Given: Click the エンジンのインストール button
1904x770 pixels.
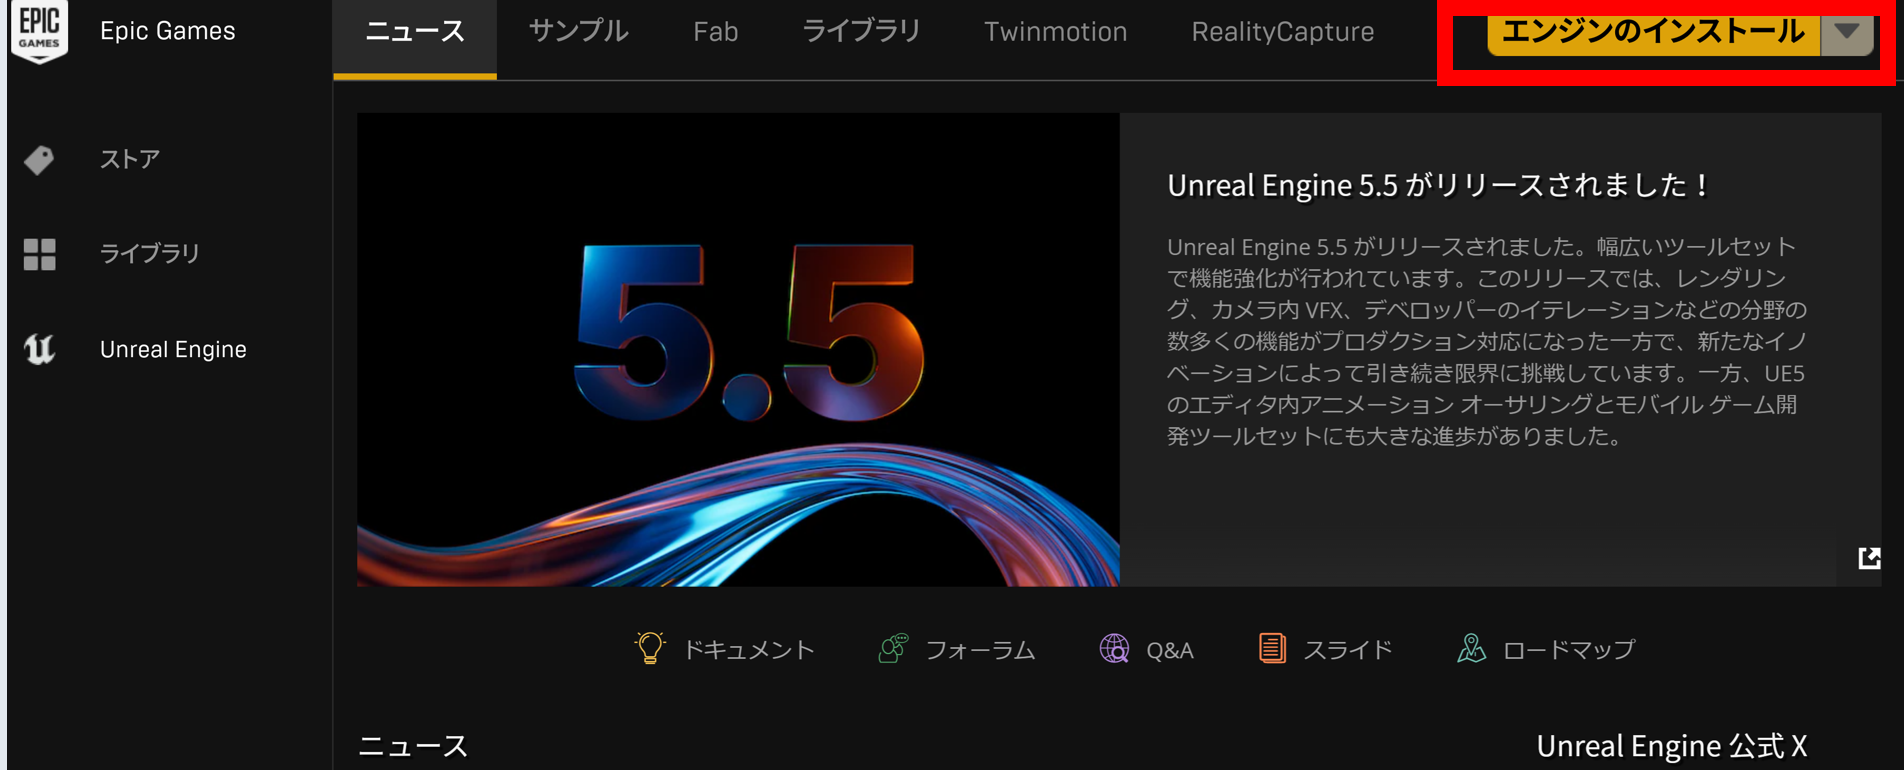Looking at the screenshot, I should 1654,32.
